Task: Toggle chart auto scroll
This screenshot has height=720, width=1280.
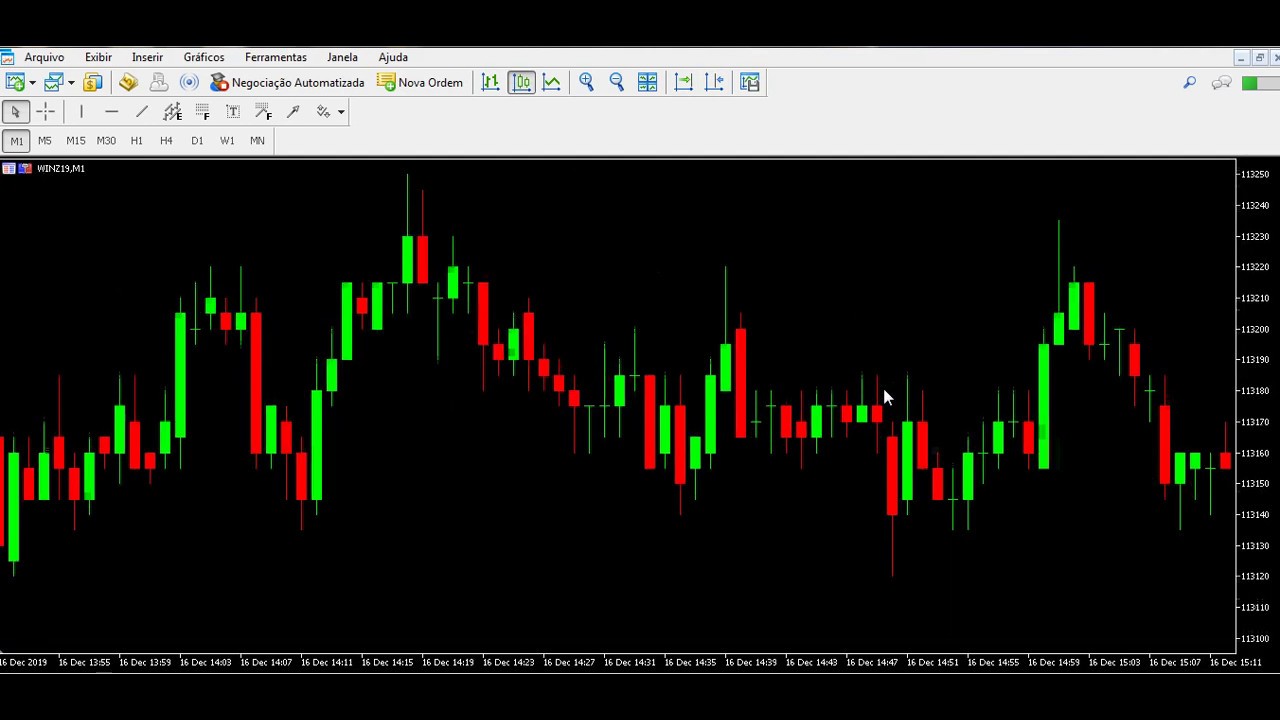Action: (684, 82)
